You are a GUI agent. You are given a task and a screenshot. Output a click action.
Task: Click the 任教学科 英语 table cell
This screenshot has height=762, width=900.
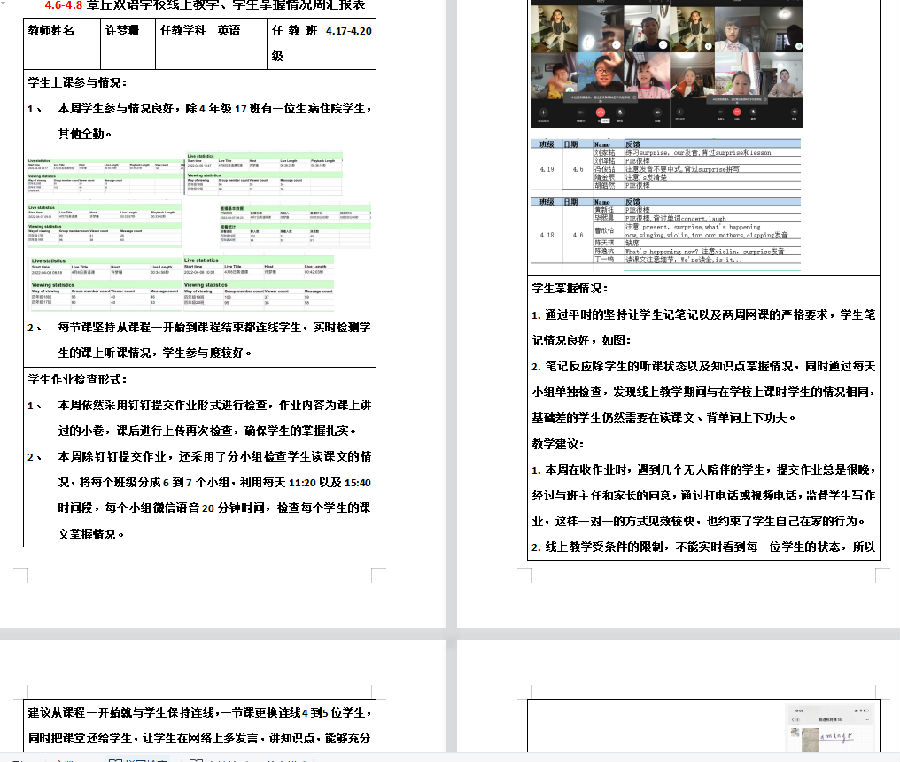pyautogui.click(x=200, y=31)
